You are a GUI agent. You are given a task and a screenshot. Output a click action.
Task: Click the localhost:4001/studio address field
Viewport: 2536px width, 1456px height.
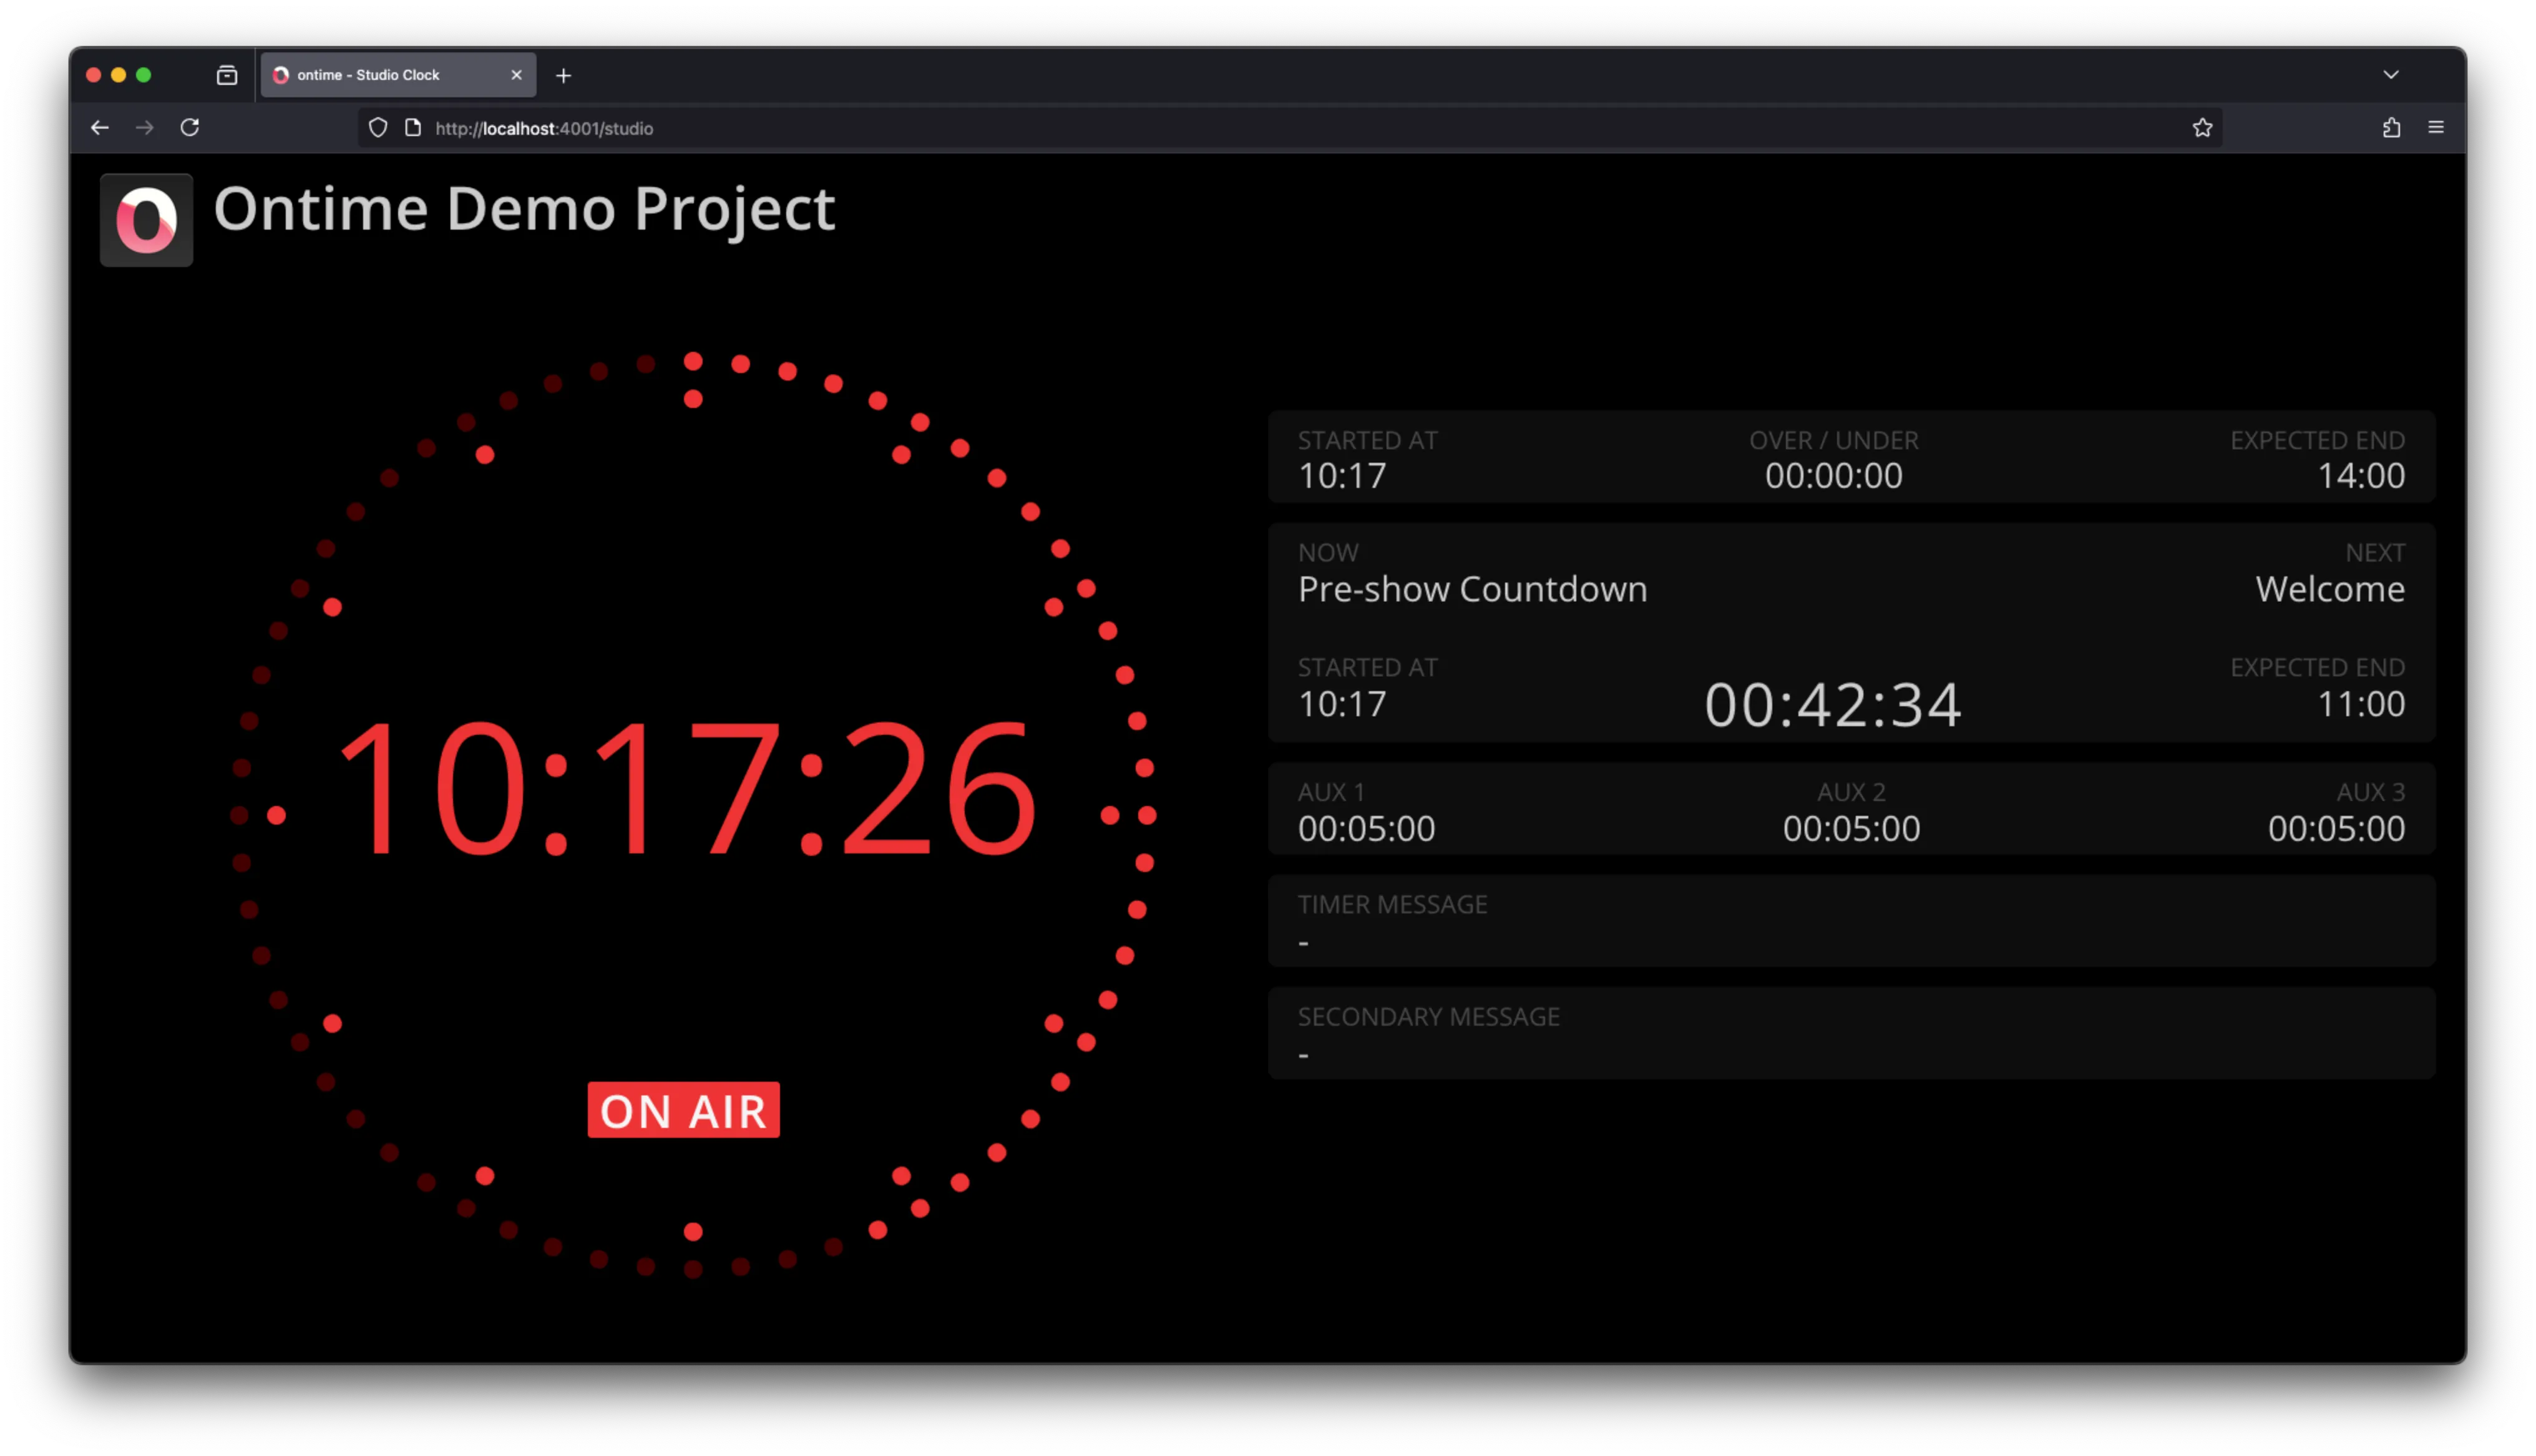point(1200,128)
